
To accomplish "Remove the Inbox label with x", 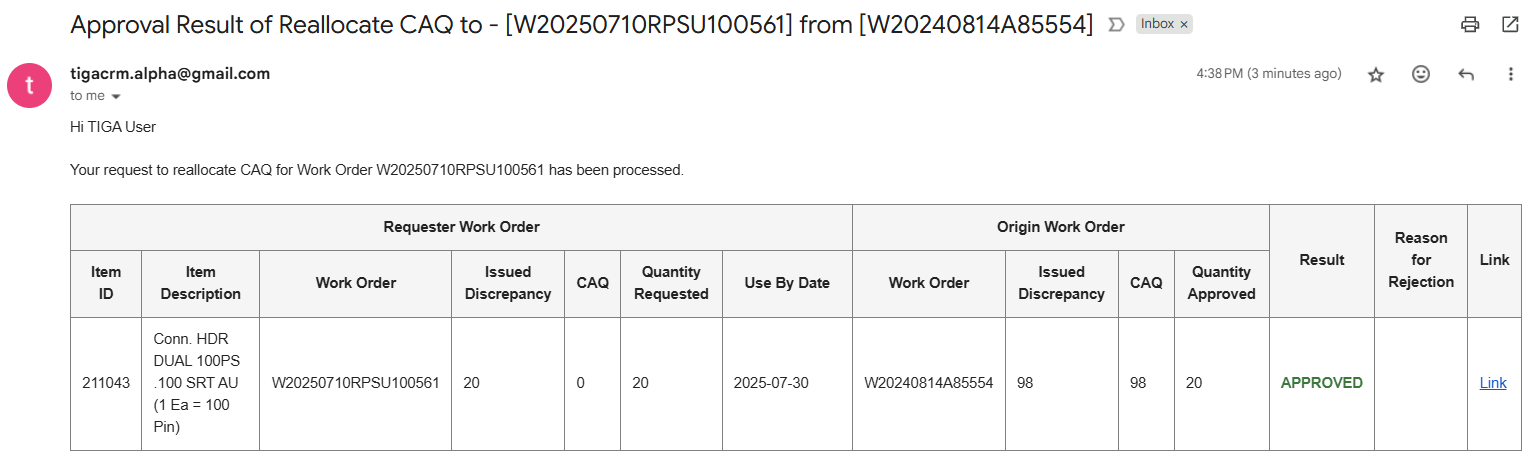I will 1184,24.
